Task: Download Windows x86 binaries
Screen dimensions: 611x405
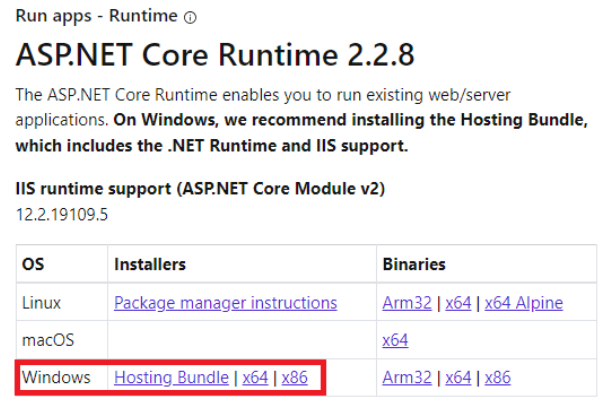Action: click(x=498, y=377)
